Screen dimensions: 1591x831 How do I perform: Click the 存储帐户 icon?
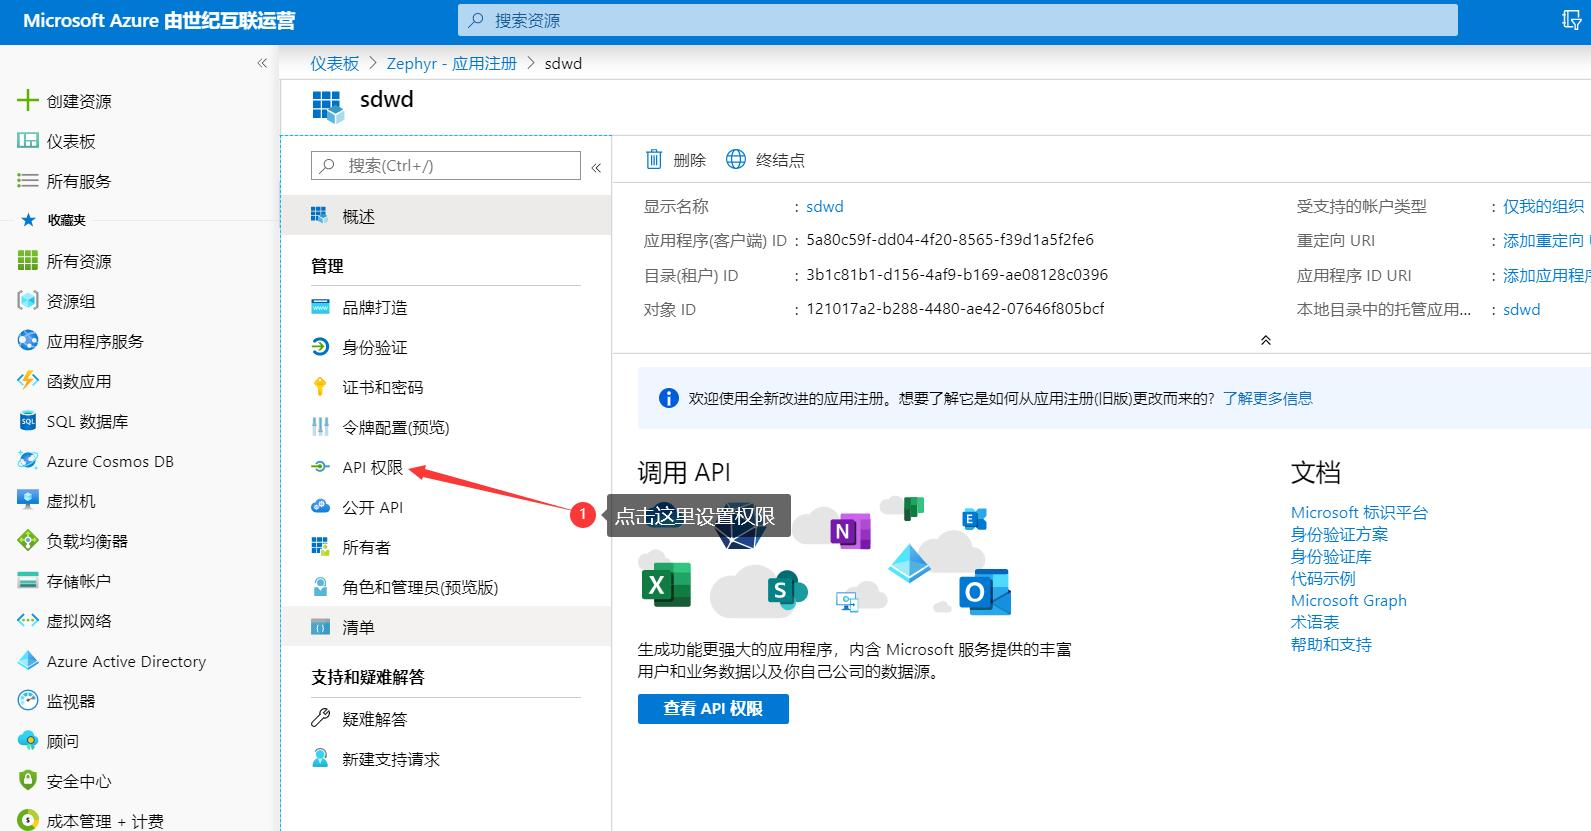[27, 581]
